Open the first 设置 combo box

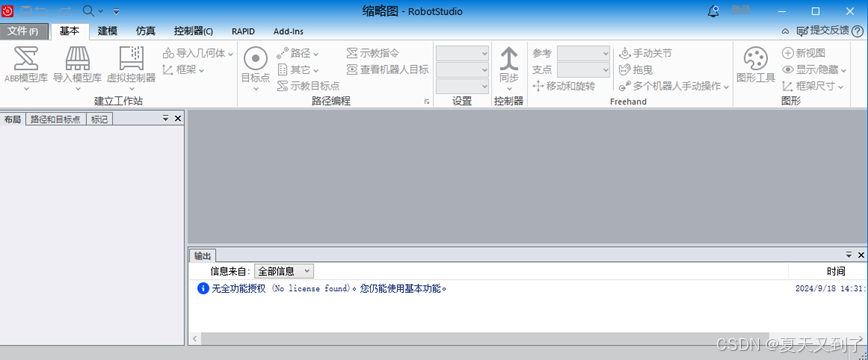pos(462,54)
